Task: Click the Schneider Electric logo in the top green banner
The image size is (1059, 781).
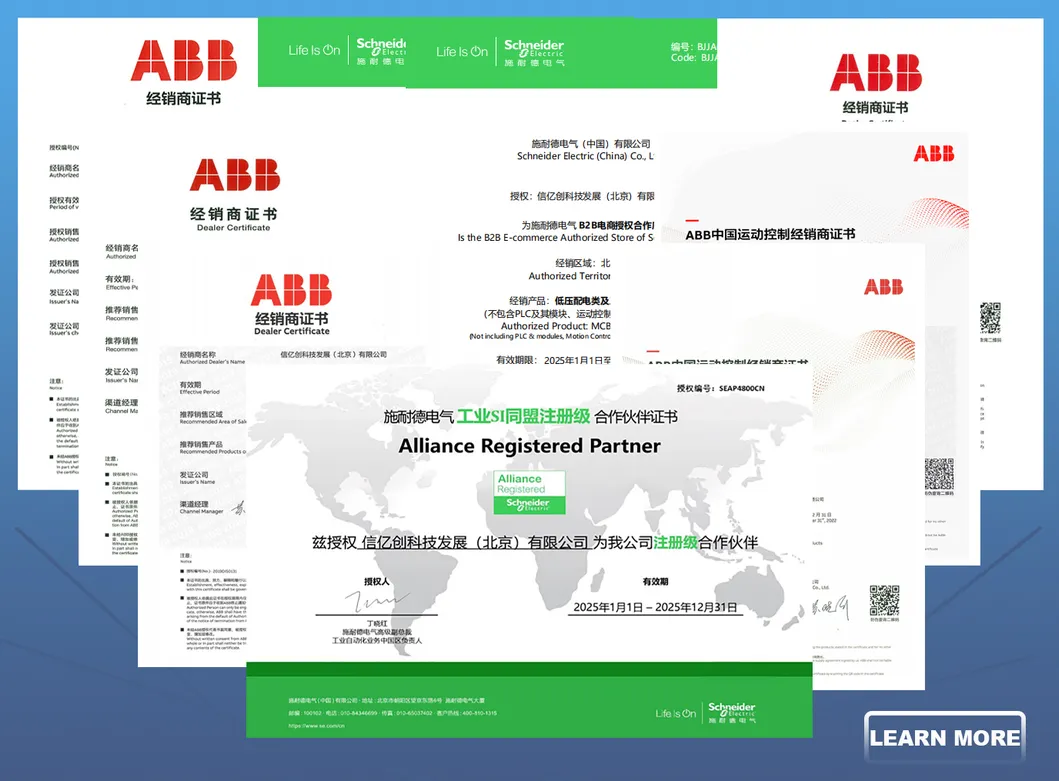Action: [534, 50]
